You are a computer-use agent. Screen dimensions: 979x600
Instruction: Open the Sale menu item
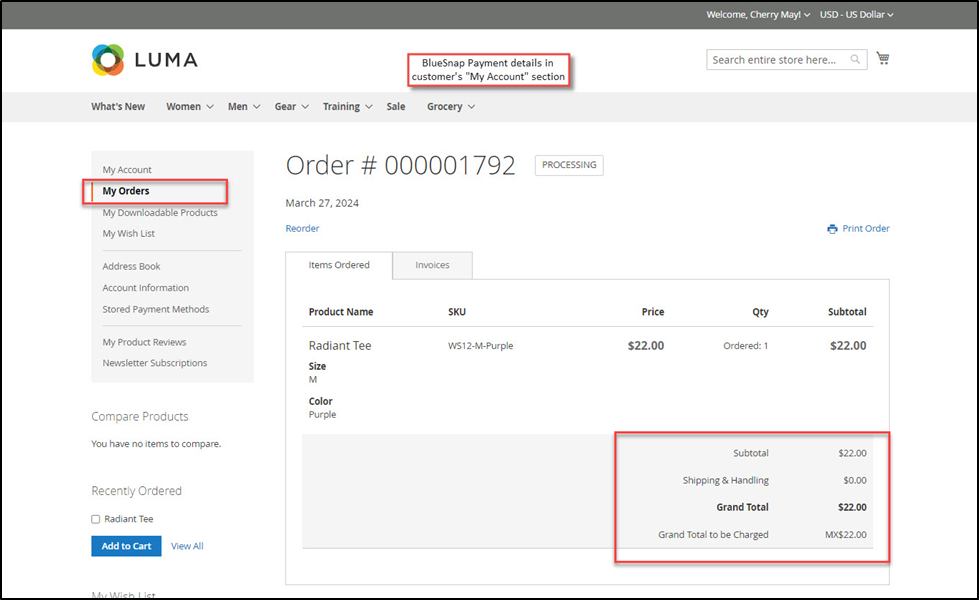point(396,107)
